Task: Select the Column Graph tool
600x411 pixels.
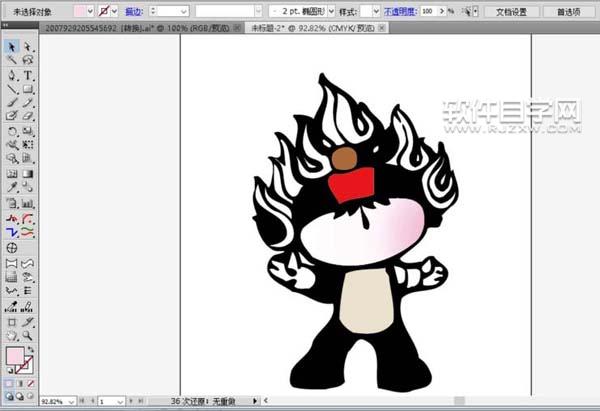Action: (27, 203)
